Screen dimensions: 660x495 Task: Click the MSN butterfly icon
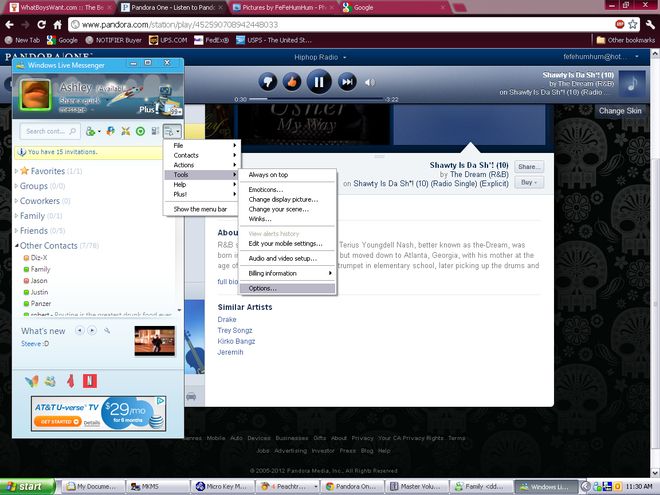[33, 380]
